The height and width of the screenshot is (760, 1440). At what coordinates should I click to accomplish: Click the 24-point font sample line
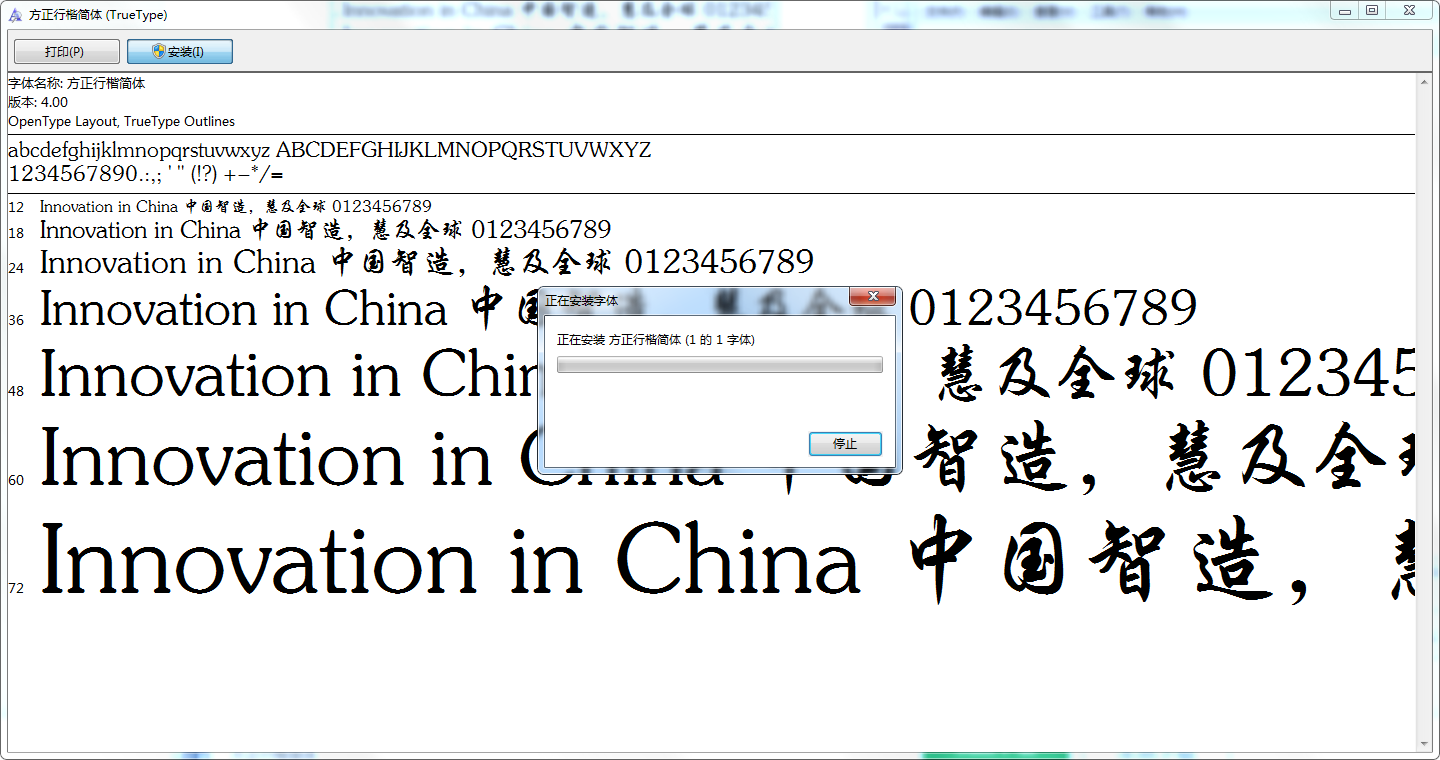coord(426,263)
